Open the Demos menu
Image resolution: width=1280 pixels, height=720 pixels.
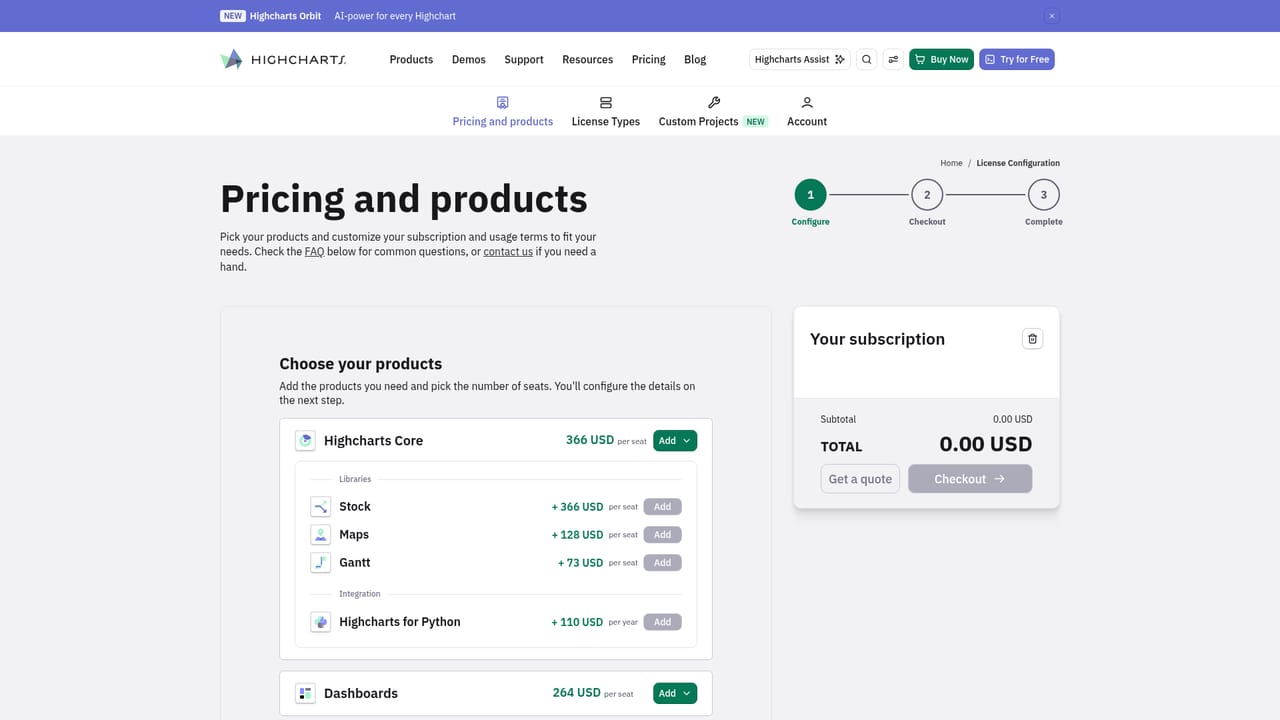tap(468, 59)
